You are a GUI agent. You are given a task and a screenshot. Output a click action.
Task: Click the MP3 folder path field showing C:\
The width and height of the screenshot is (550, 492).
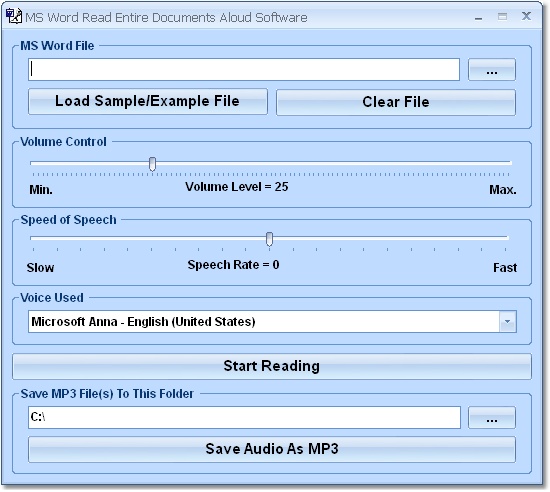244,417
